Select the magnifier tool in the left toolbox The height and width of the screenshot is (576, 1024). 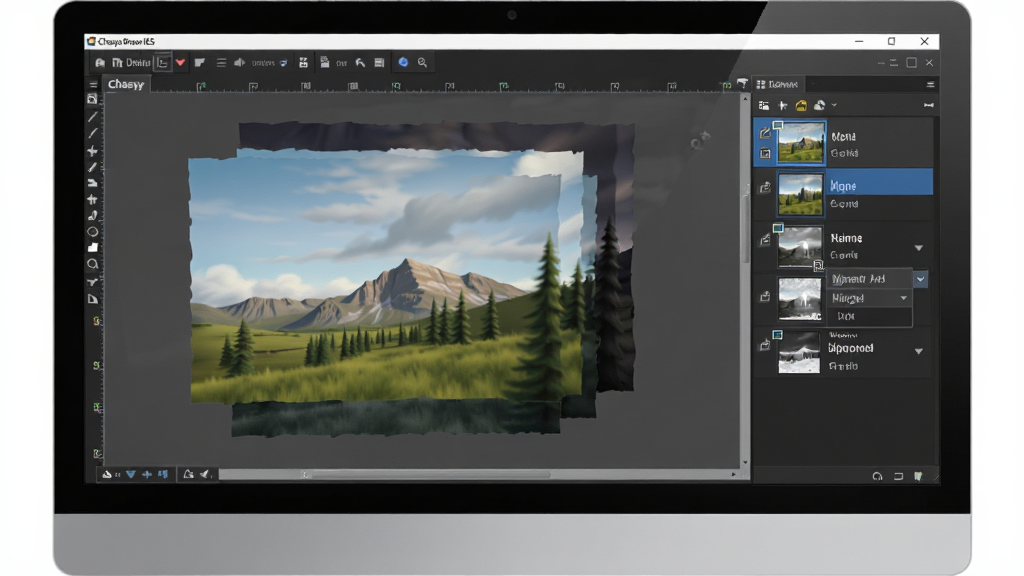(93, 264)
